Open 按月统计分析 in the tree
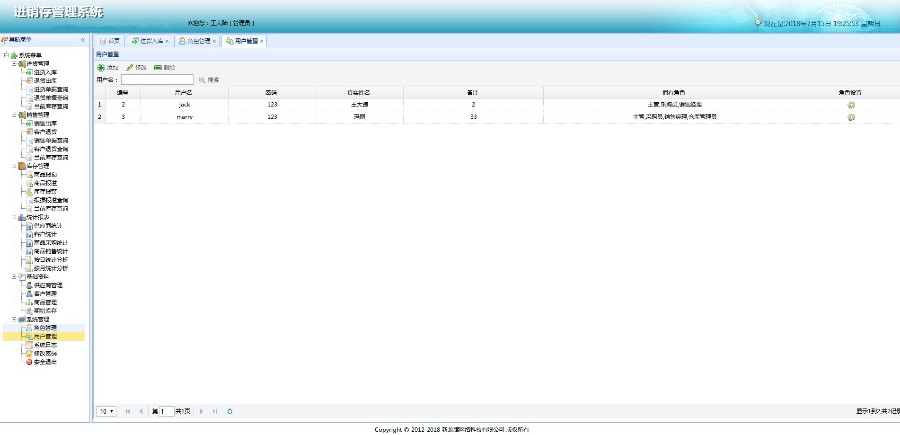The height and width of the screenshot is (435, 900). [51, 268]
